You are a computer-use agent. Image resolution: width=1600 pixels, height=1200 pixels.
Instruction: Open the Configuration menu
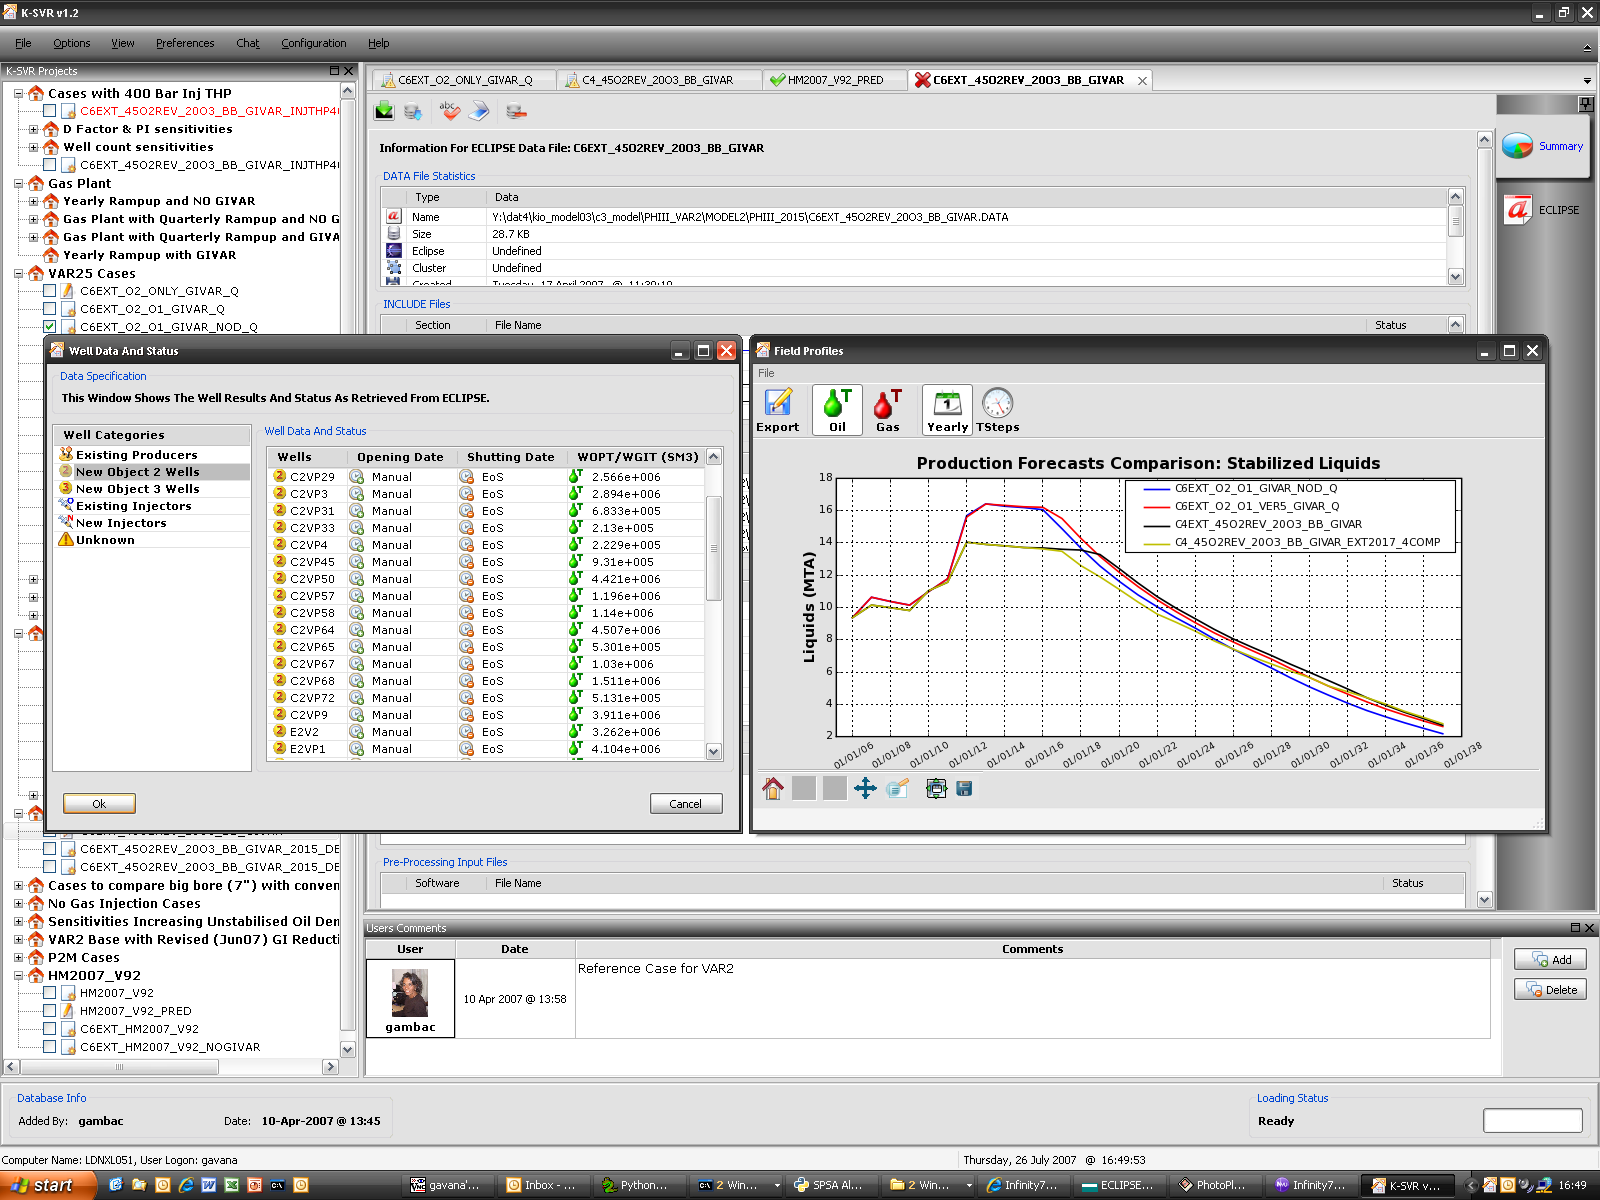pyautogui.click(x=313, y=43)
